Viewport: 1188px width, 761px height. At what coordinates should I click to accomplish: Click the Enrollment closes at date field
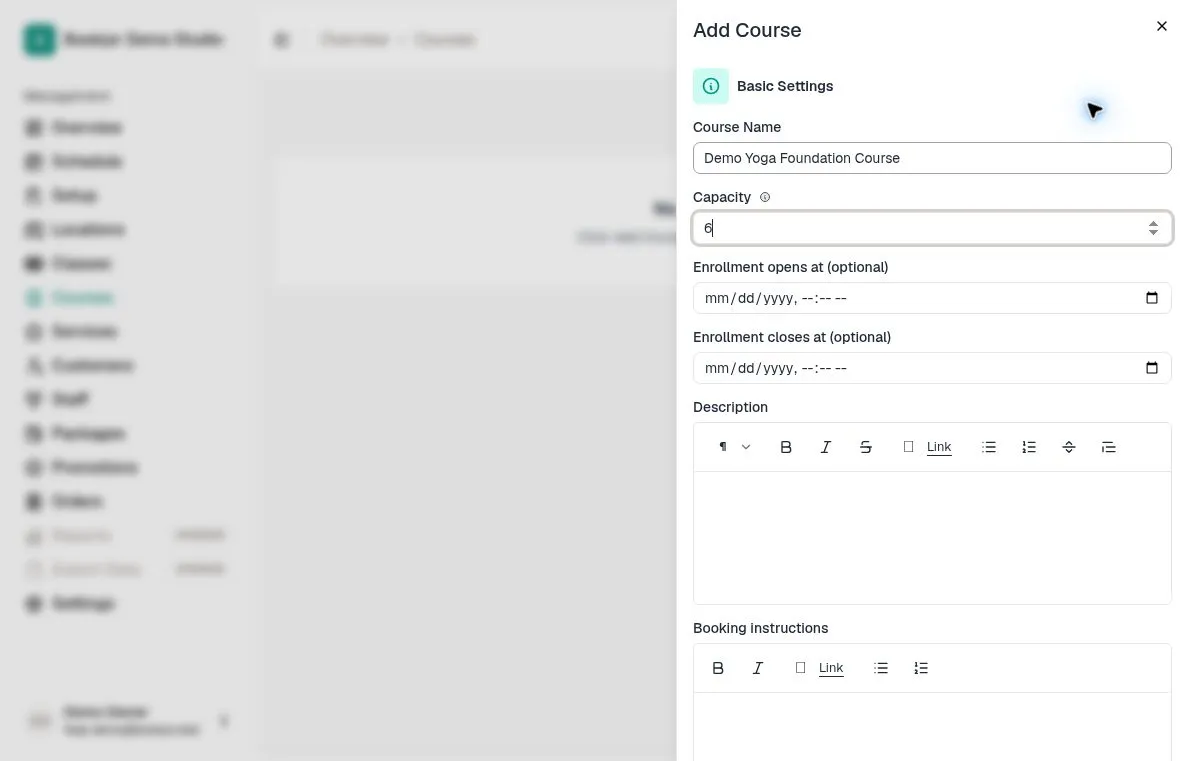point(932,368)
